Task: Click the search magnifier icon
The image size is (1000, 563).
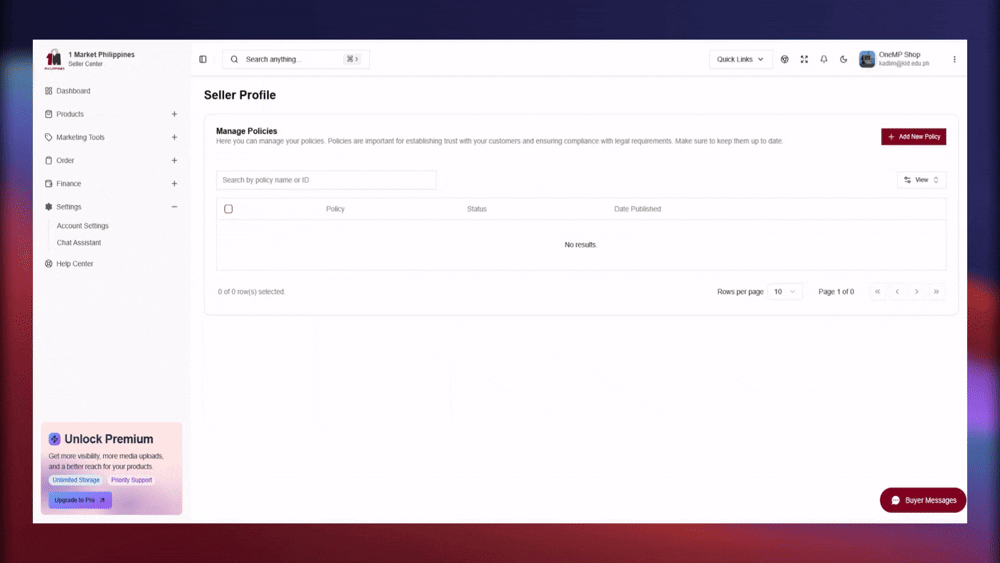Action: [x=234, y=59]
